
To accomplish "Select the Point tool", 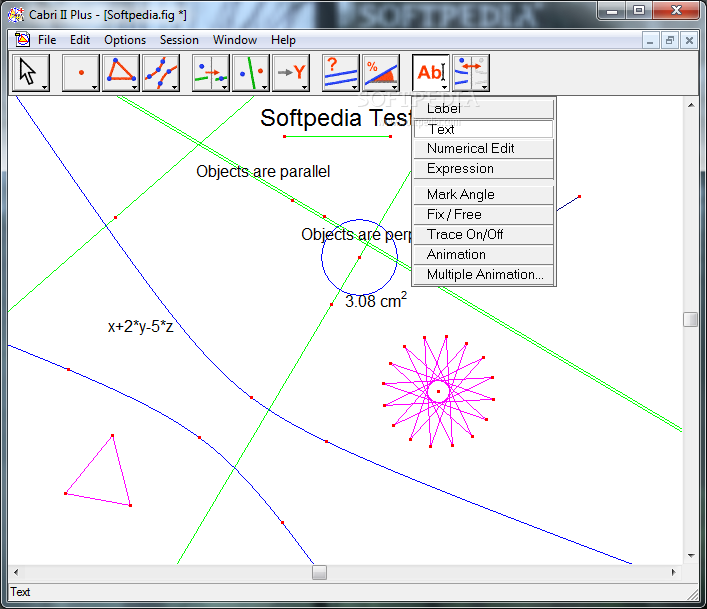I will [x=81, y=73].
